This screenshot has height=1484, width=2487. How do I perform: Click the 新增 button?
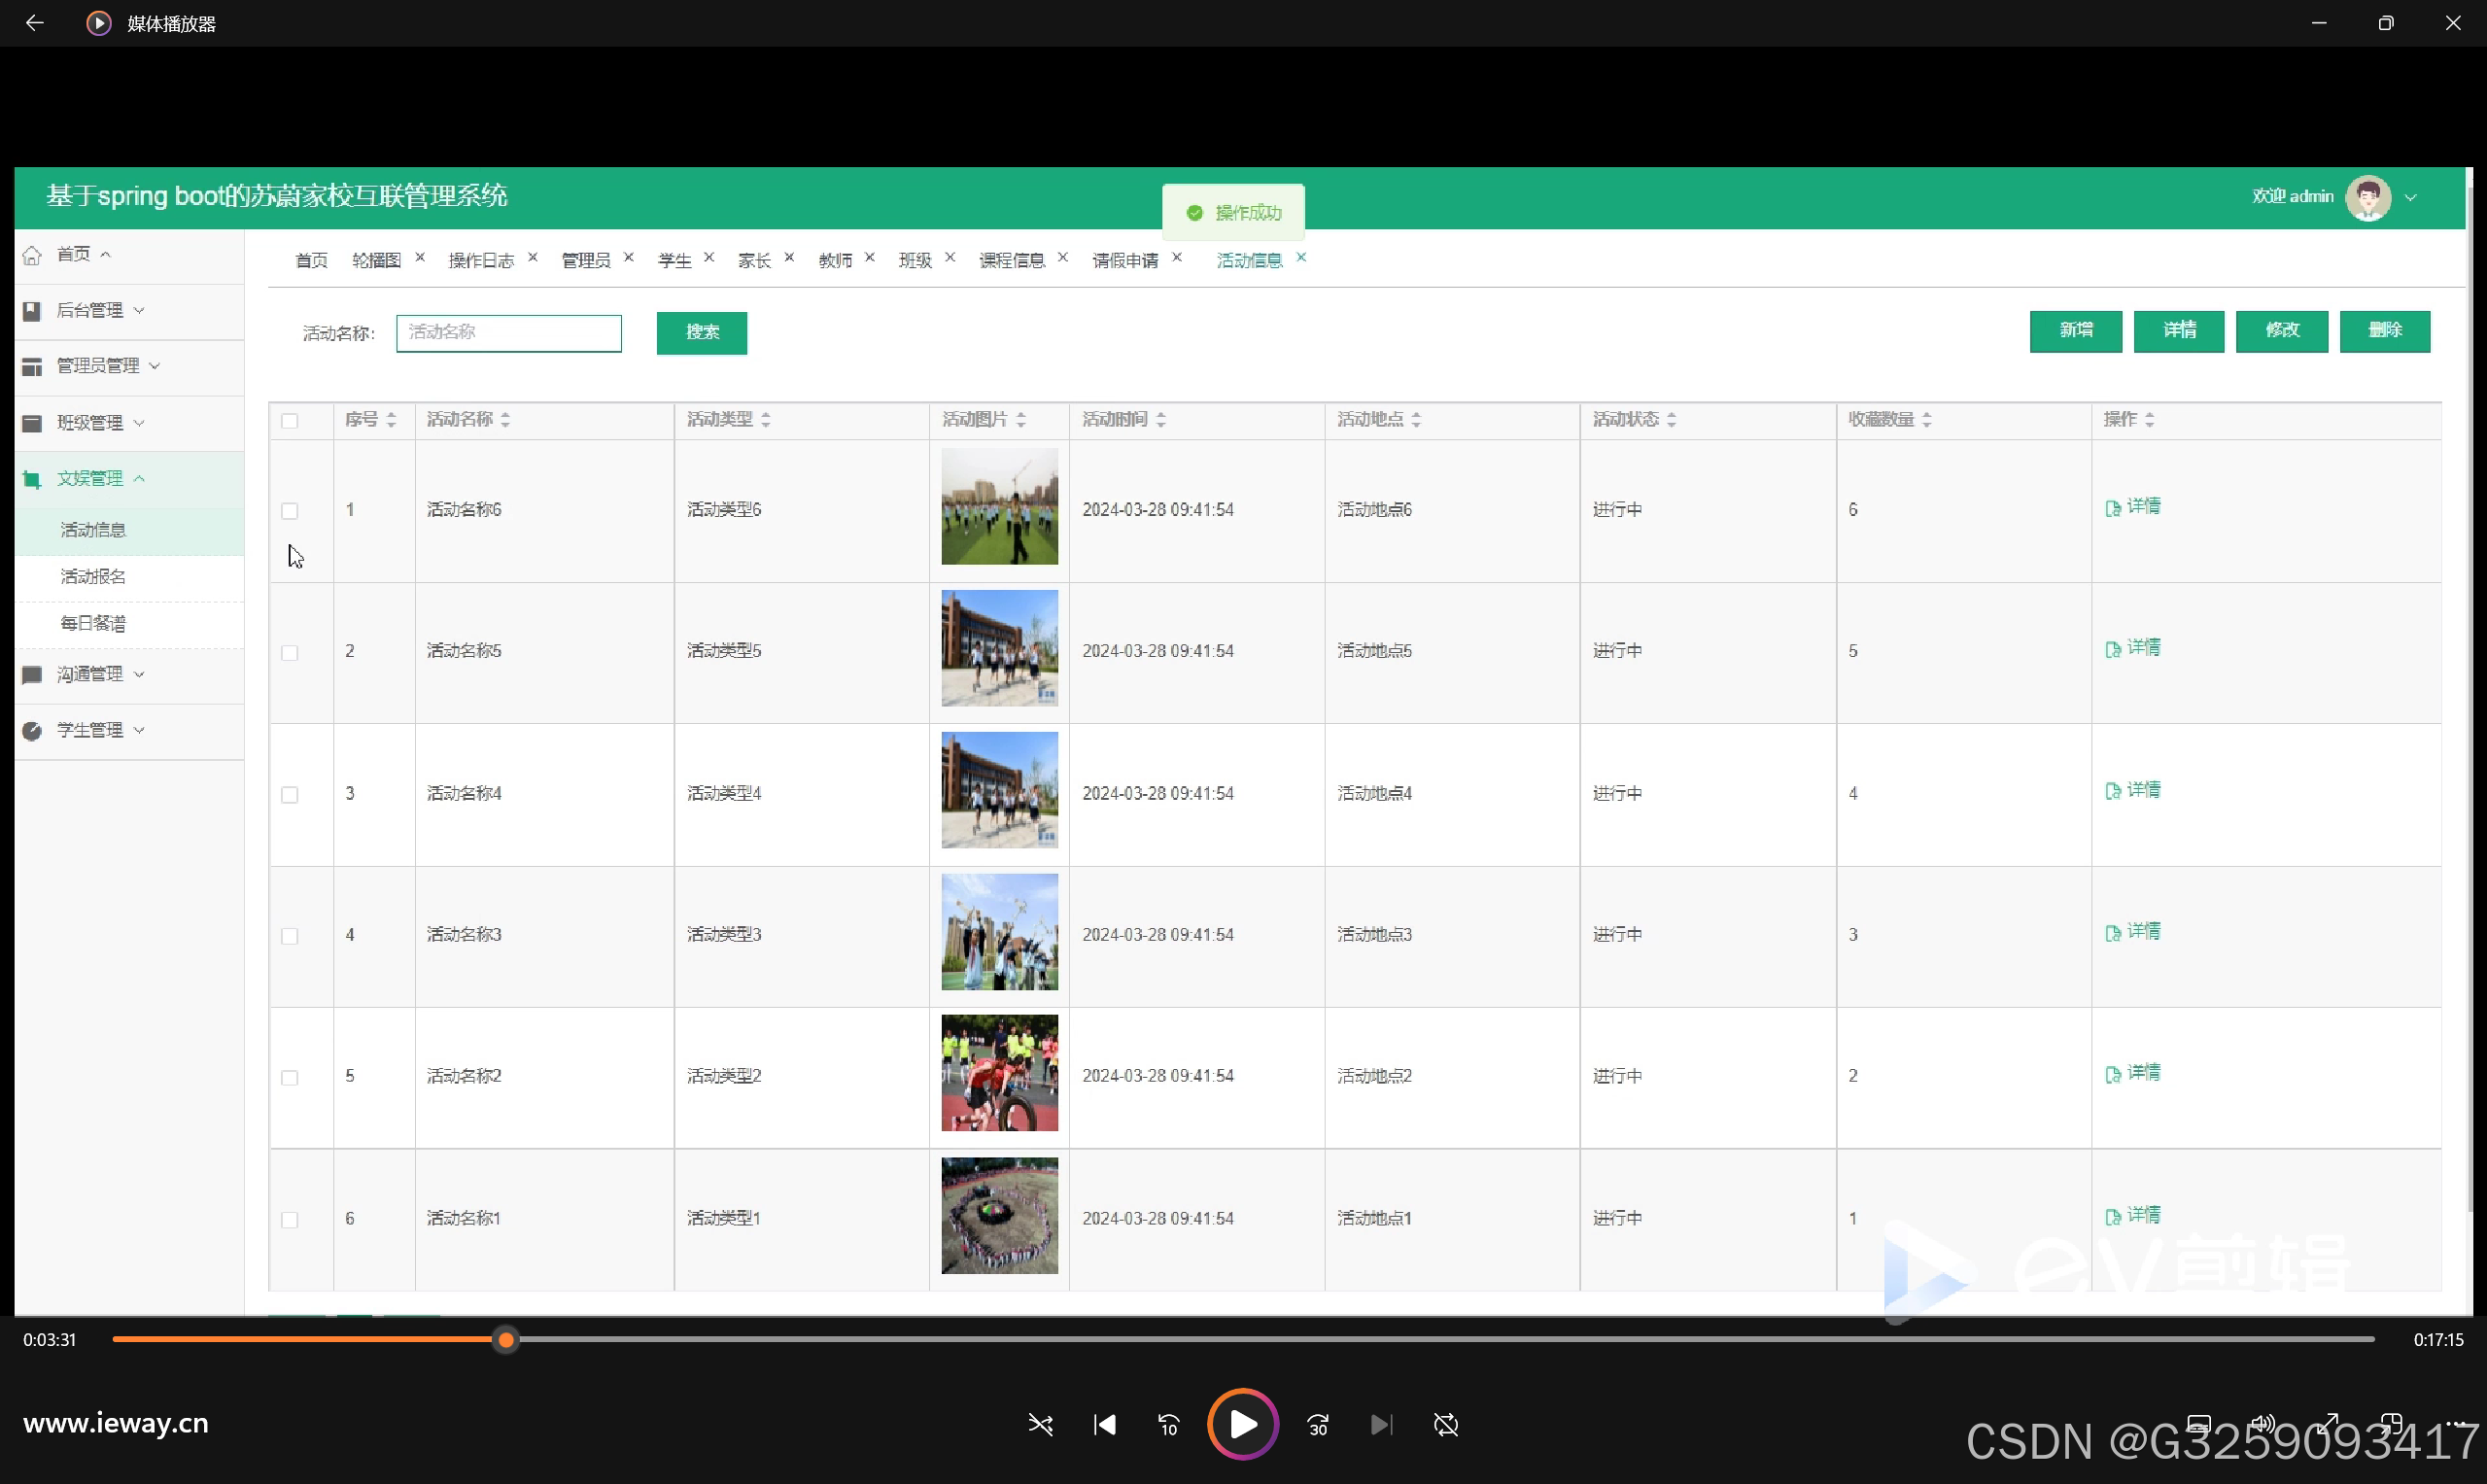(x=2075, y=330)
